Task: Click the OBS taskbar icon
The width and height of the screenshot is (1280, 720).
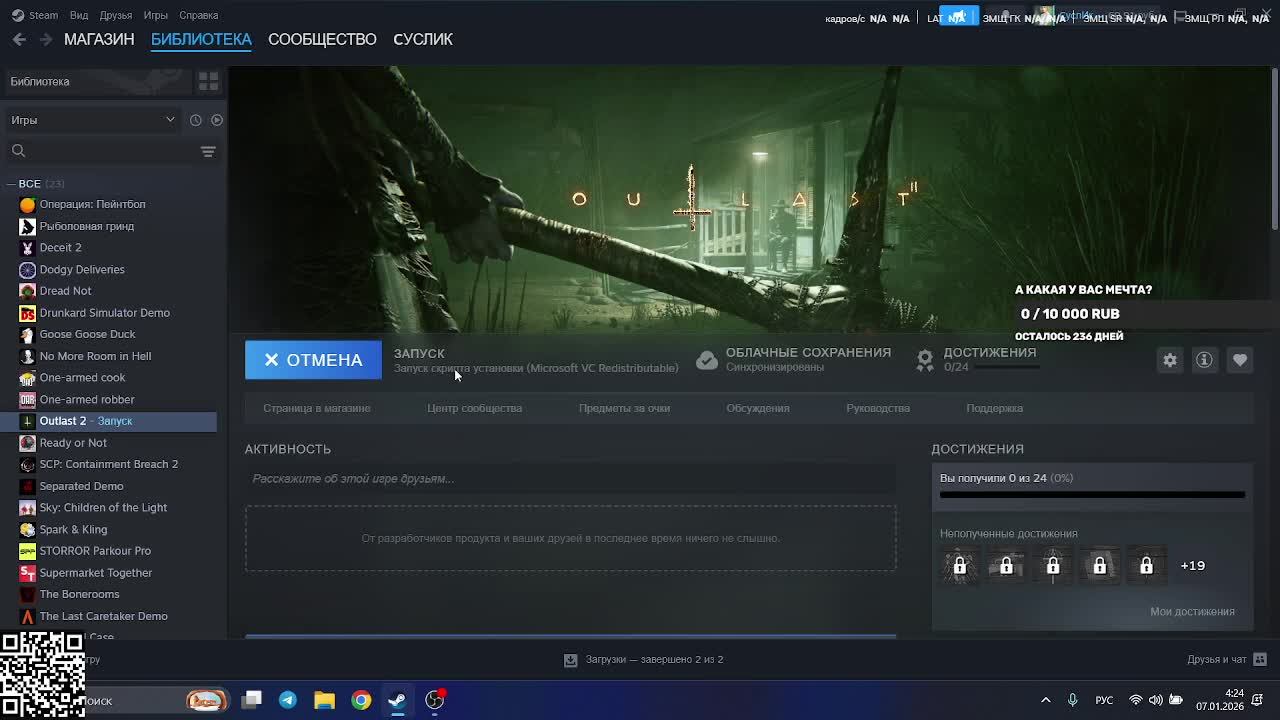Action: [434, 700]
